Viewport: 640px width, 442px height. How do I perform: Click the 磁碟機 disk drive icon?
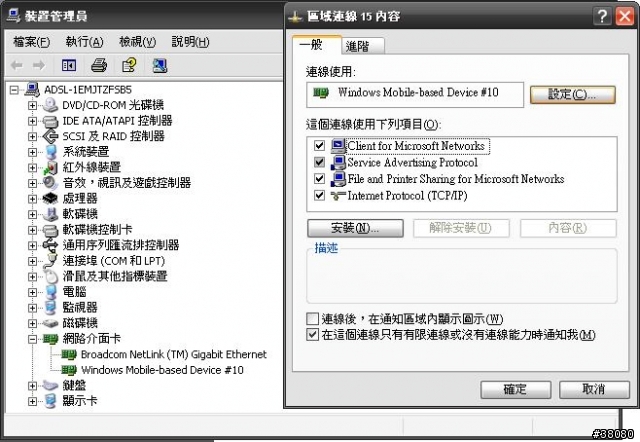pyautogui.click(x=50, y=323)
